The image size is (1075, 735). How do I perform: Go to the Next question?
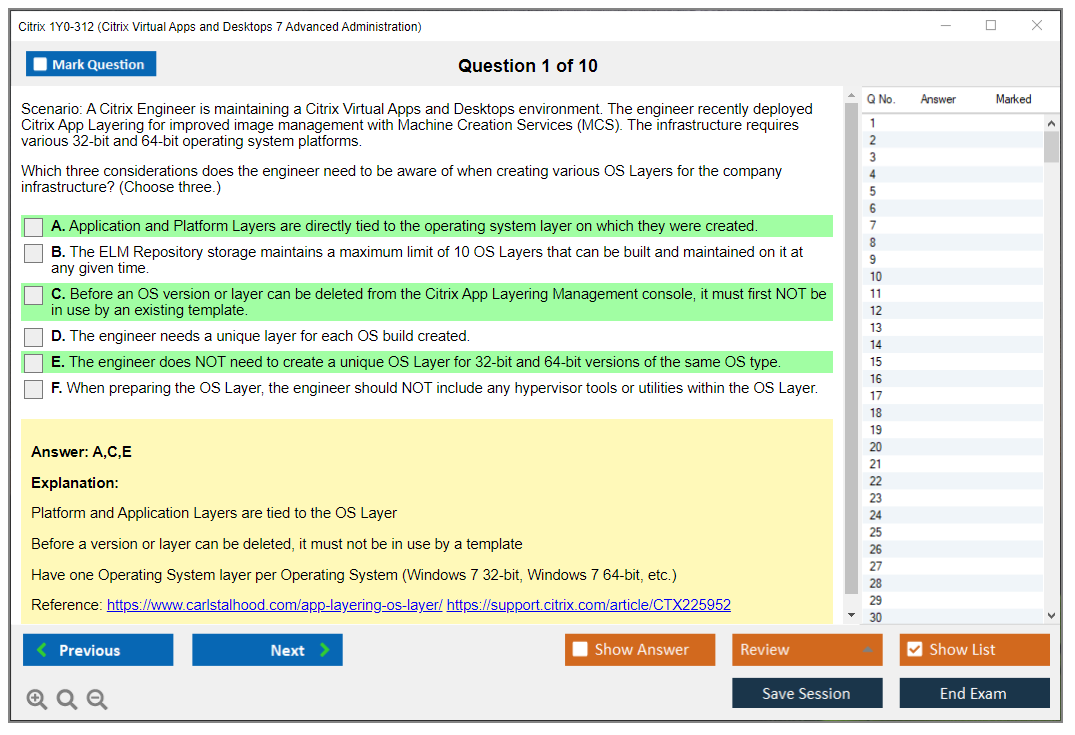[267, 650]
